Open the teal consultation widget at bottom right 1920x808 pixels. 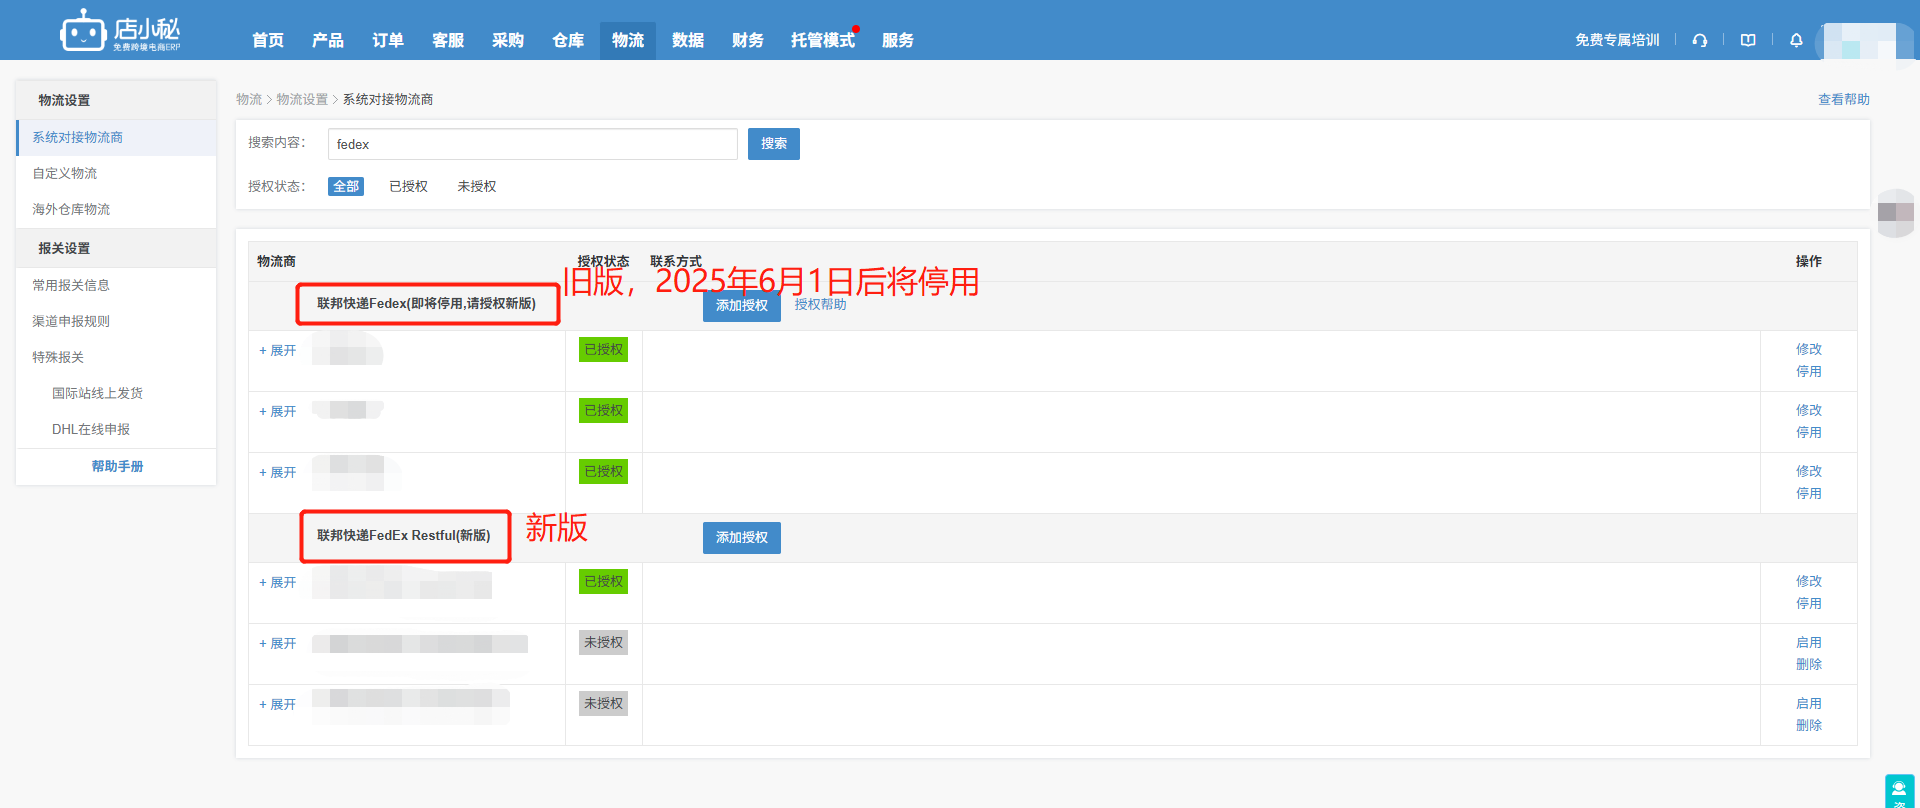point(1899,791)
